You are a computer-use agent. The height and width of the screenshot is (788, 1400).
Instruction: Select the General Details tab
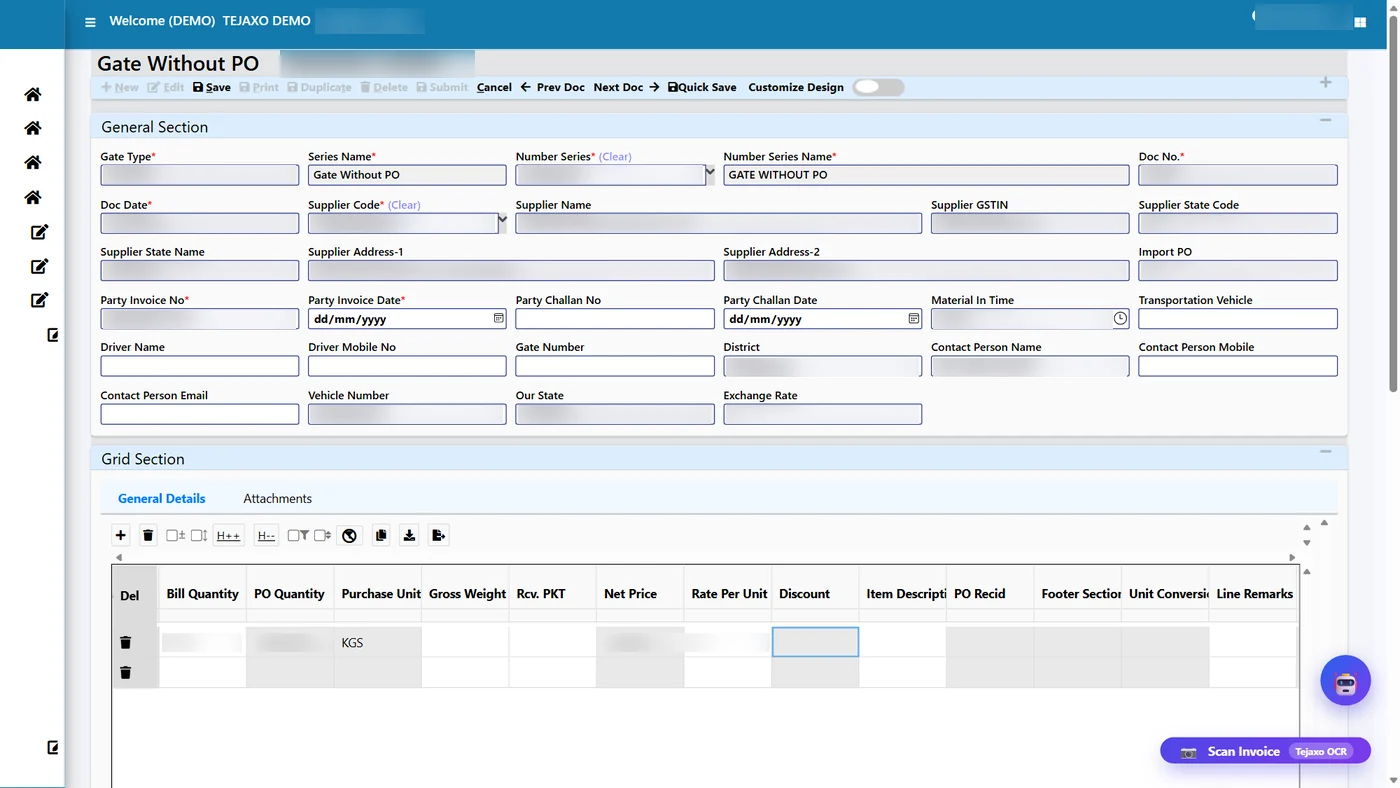pyautogui.click(x=161, y=498)
